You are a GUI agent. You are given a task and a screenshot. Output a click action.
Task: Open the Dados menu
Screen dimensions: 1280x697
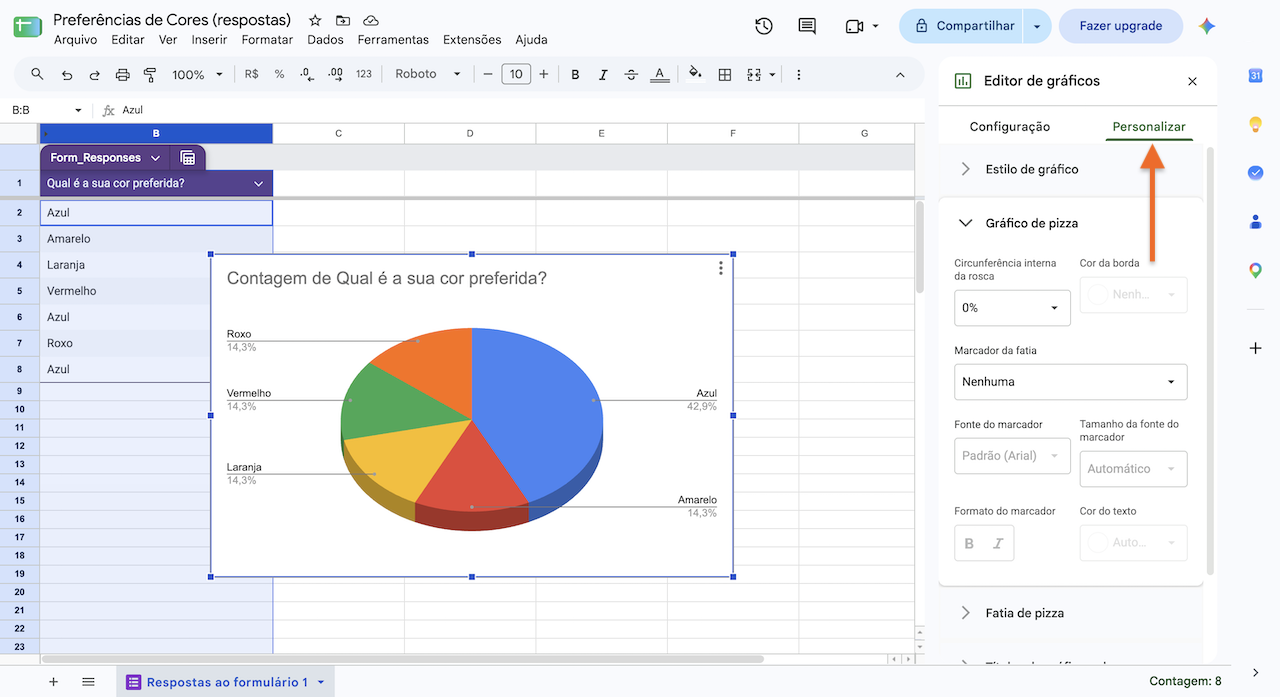(325, 40)
